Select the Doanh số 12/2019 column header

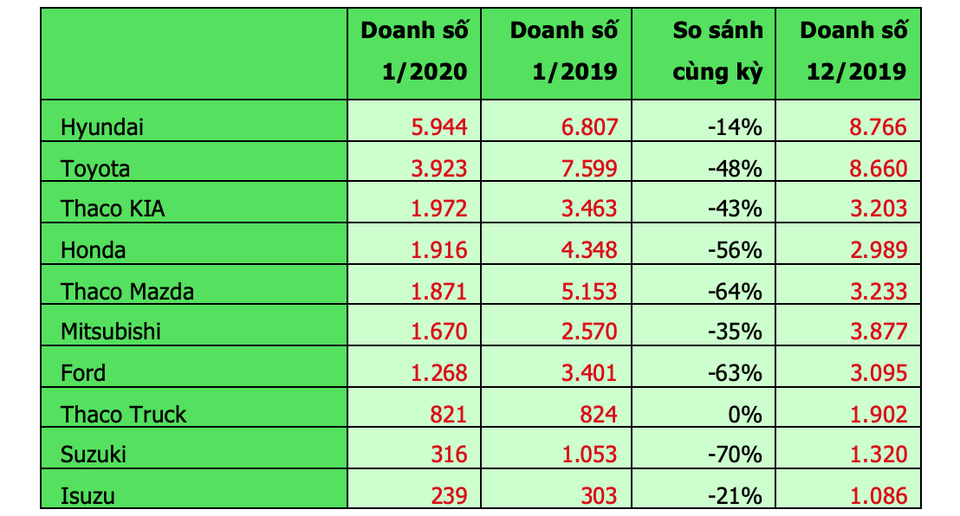click(x=849, y=54)
